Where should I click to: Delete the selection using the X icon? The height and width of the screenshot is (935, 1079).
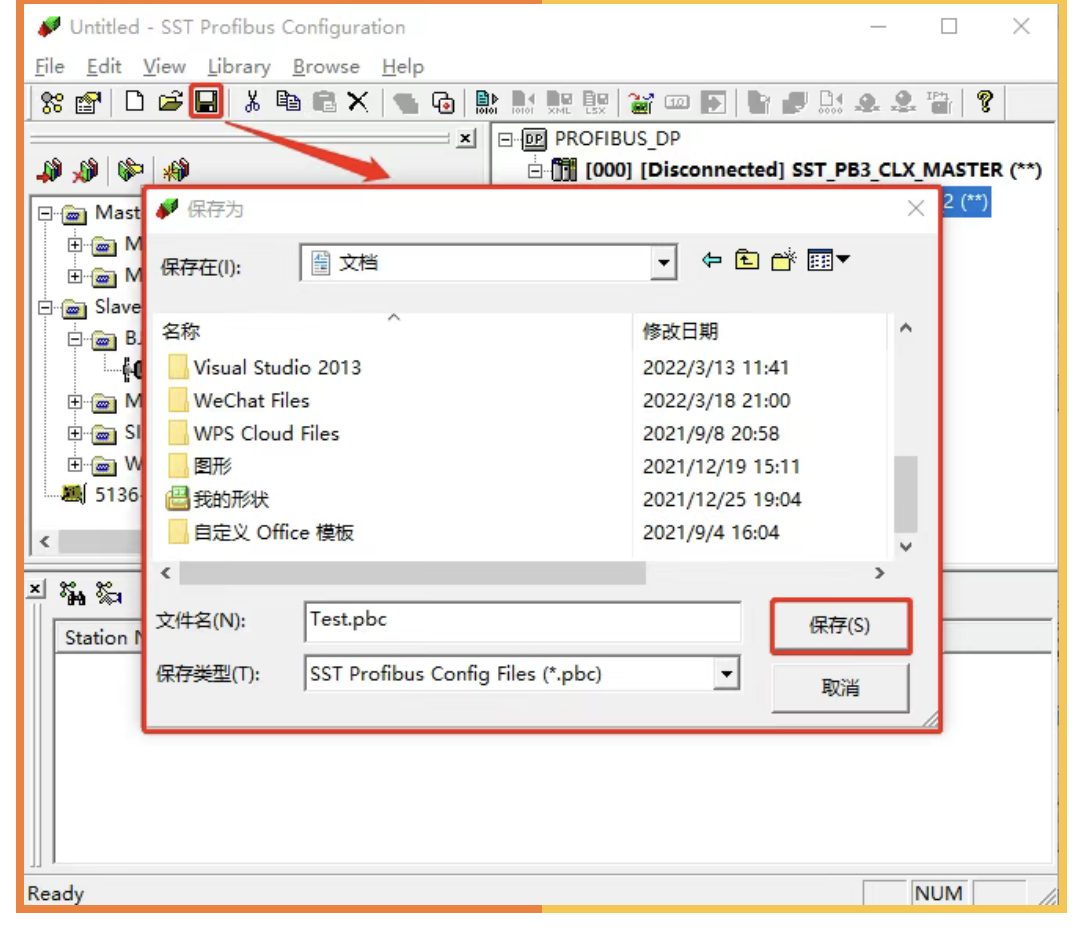coord(358,101)
